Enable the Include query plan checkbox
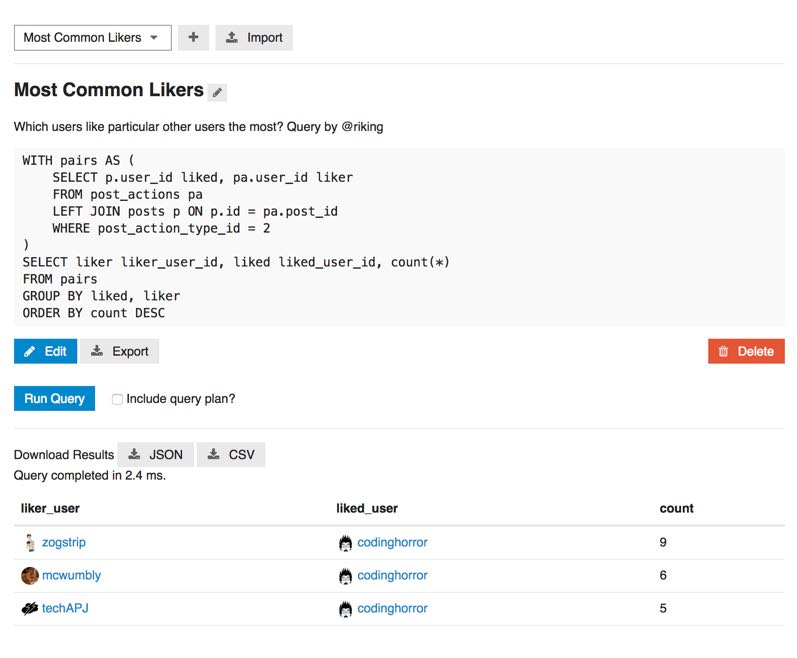 click(118, 399)
